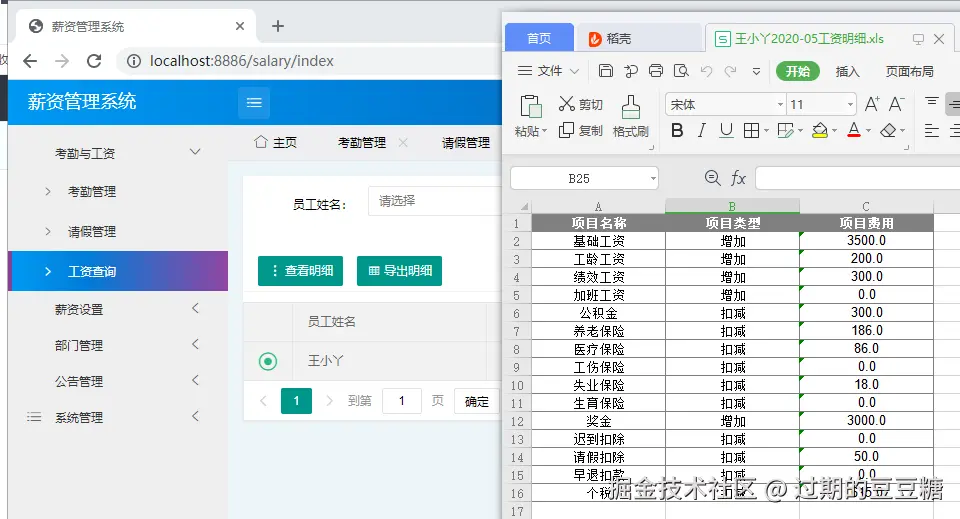Open 请假管理 in the sidebar
The height and width of the screenshot is (519, 960).
92,231
